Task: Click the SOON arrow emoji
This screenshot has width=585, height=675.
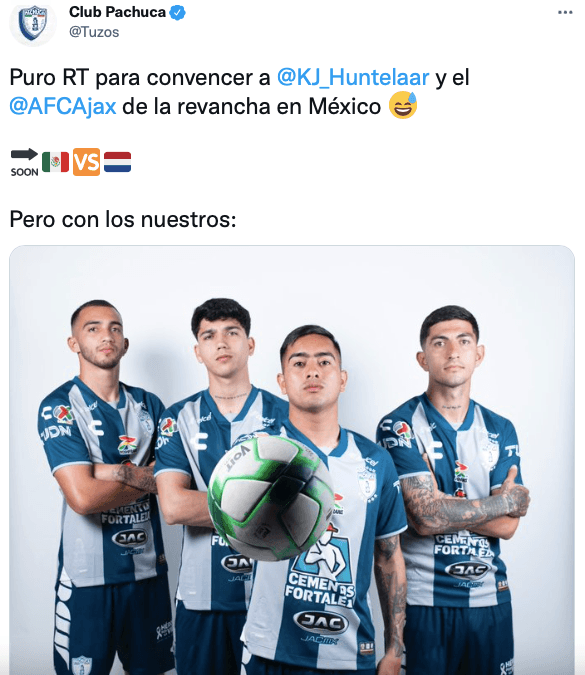Action: pyautogui.click(x=25, y=162)
